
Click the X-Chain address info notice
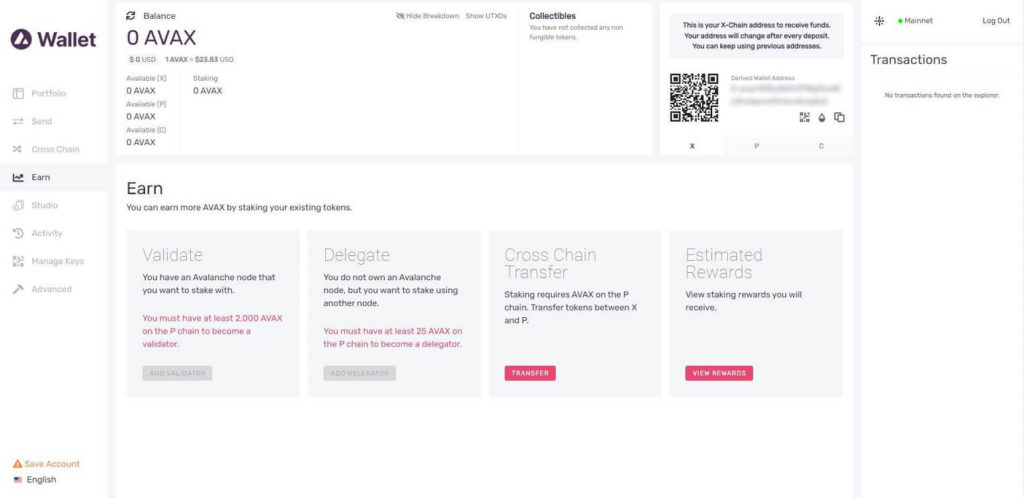[x=756, y=36]
